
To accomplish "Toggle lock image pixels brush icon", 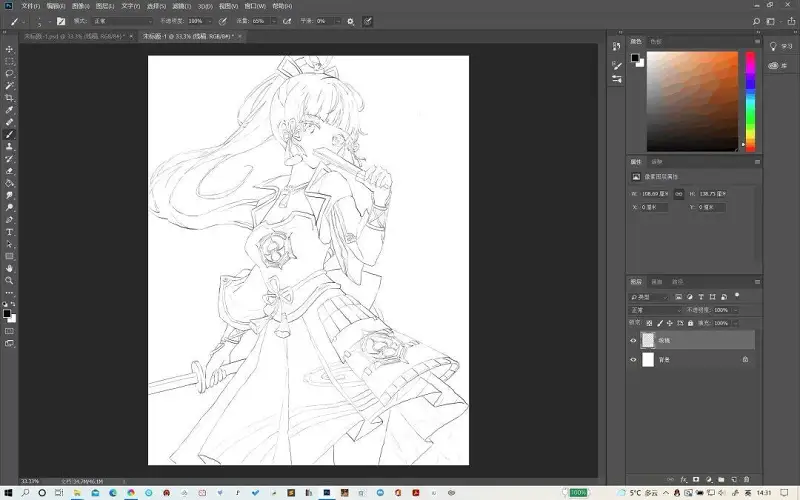I will 660,323.
